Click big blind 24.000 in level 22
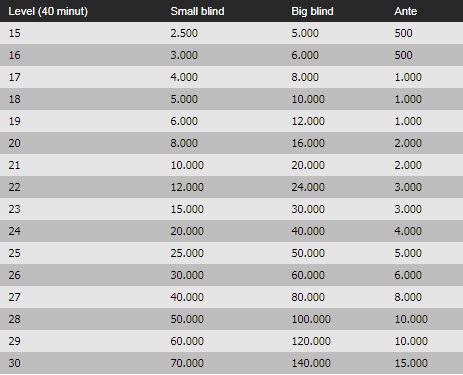 pyautogui.click(x=308, y=187)
